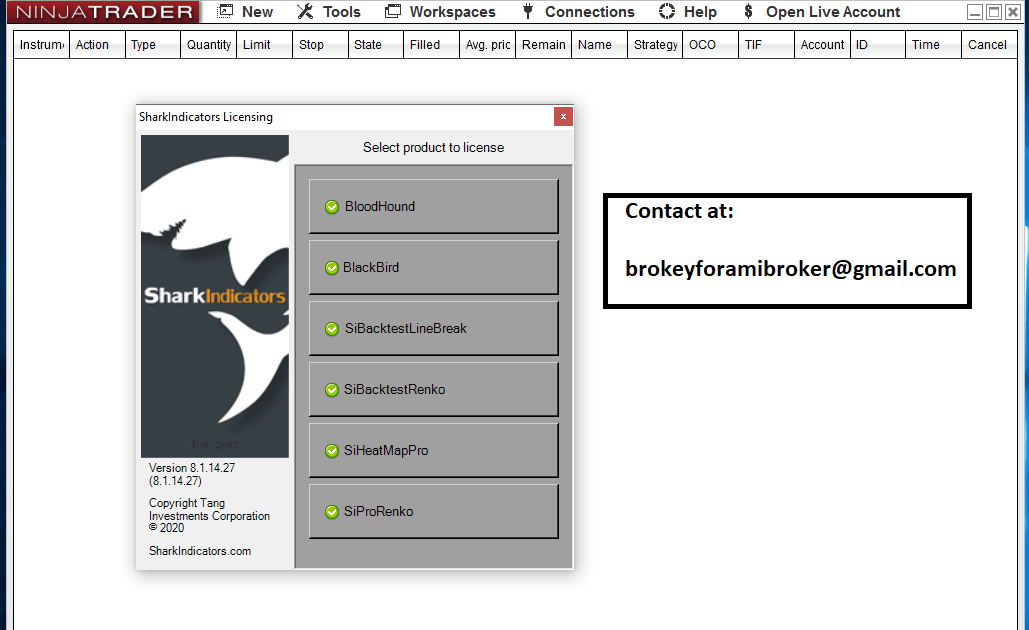
Task: Open the Connections menu
Action: pos(578,12)
